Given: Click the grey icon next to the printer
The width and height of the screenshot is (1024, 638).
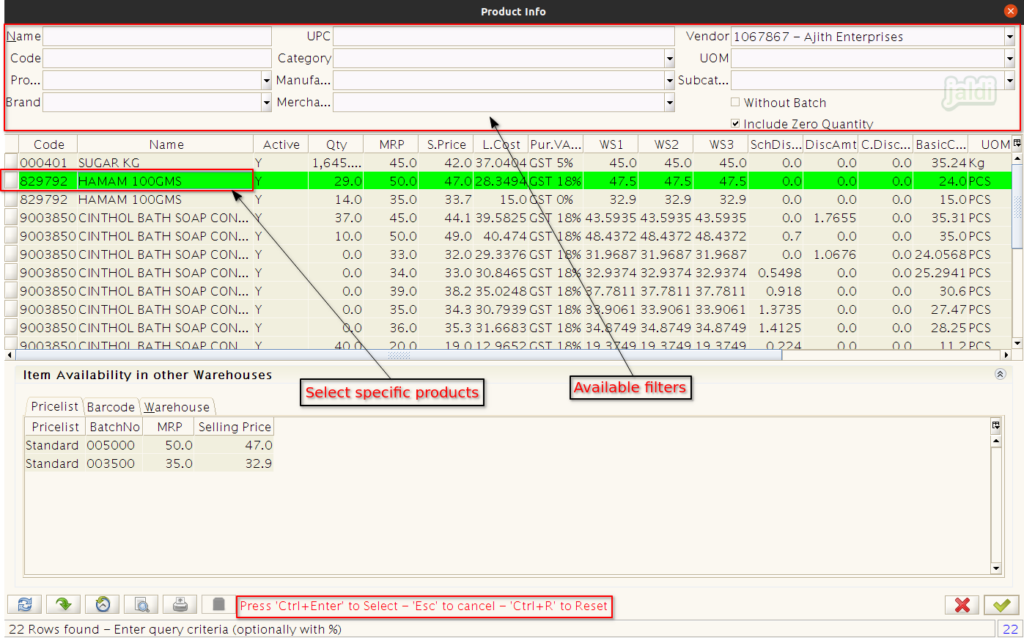Looking at the screenshot, I should point(218,605).
